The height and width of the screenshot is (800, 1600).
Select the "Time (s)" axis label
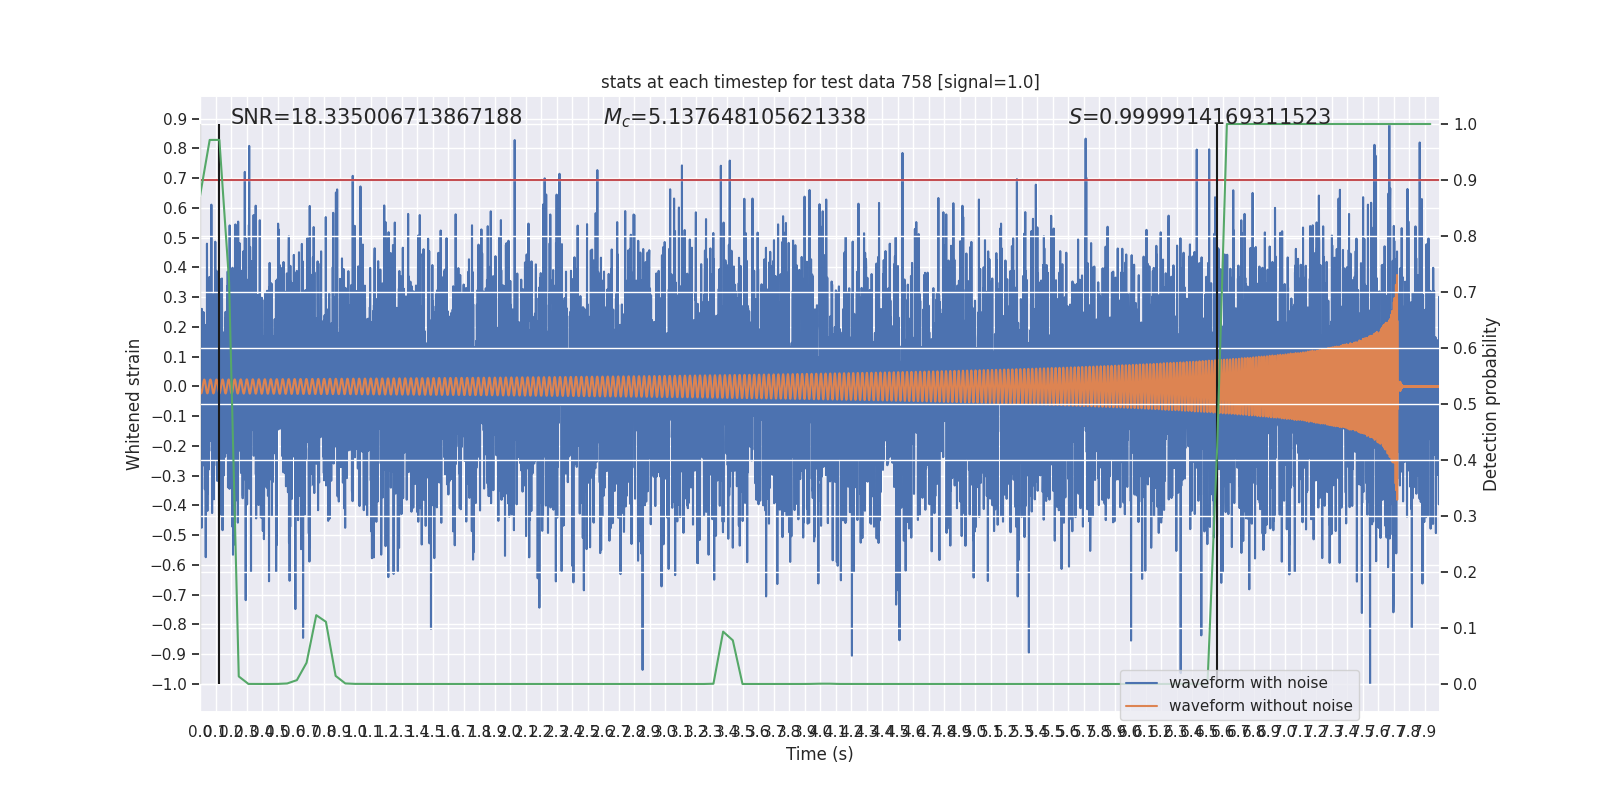pos(820,754)
